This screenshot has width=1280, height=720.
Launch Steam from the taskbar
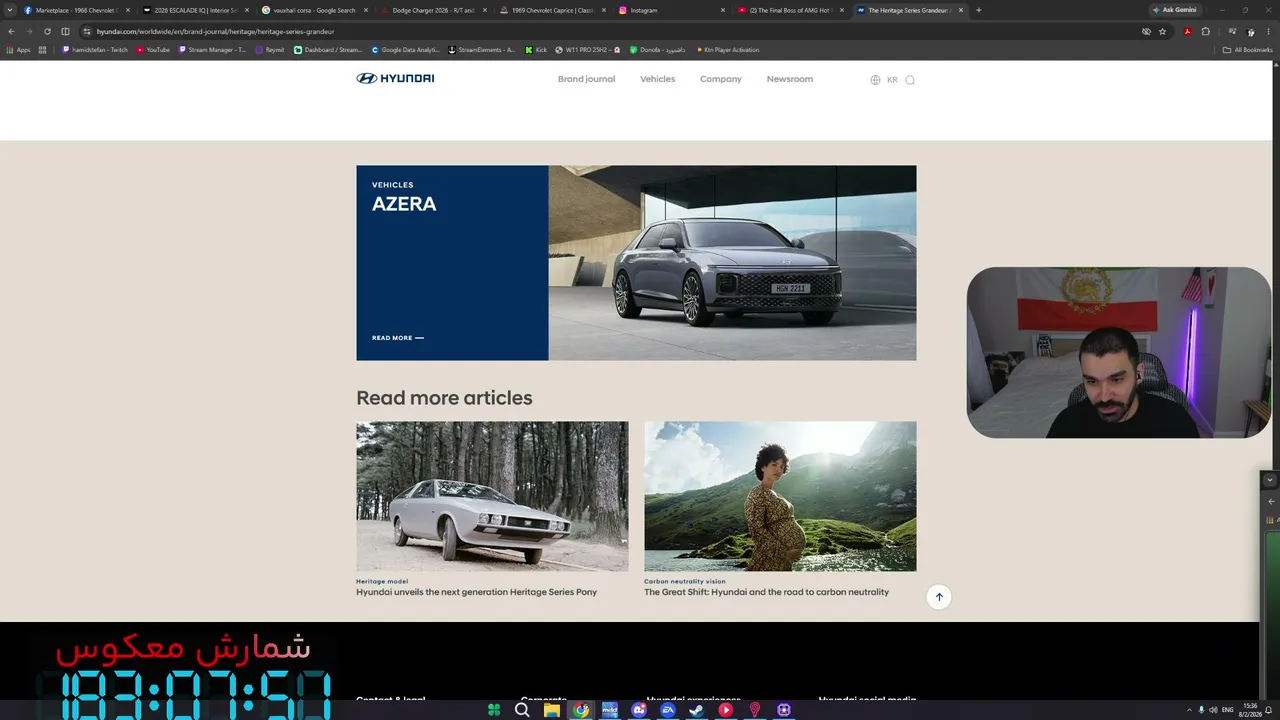697,710
